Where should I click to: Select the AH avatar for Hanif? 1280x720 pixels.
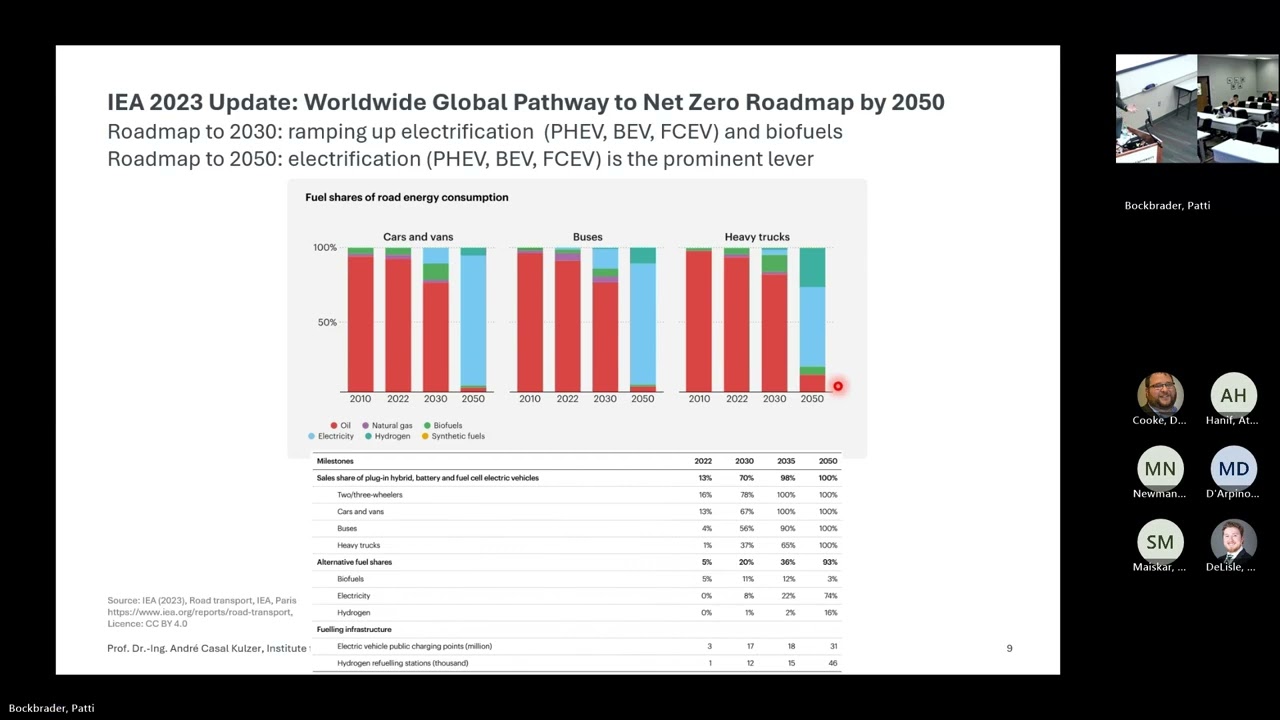[x=1233, y=395]
